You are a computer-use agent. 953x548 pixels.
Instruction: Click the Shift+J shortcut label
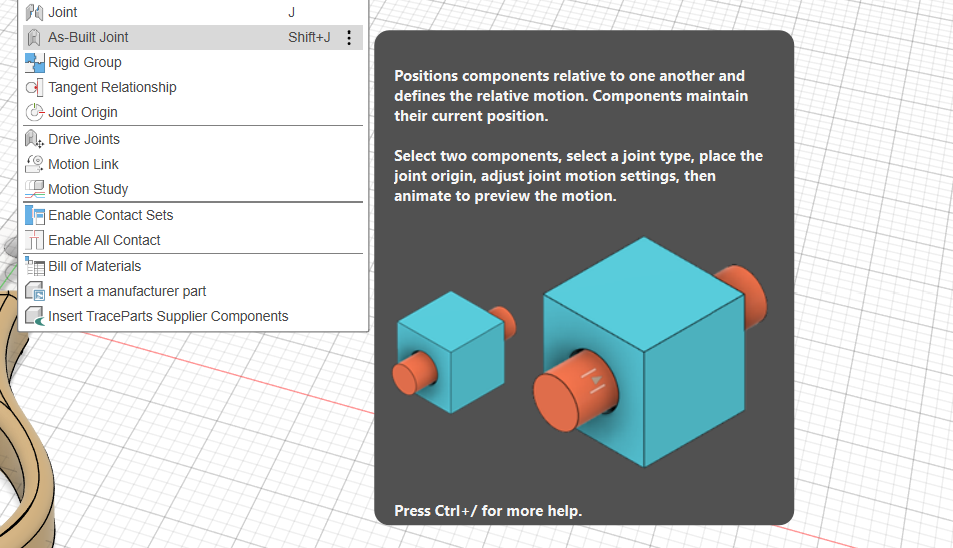pyautogui.click(x=309, y=38)
